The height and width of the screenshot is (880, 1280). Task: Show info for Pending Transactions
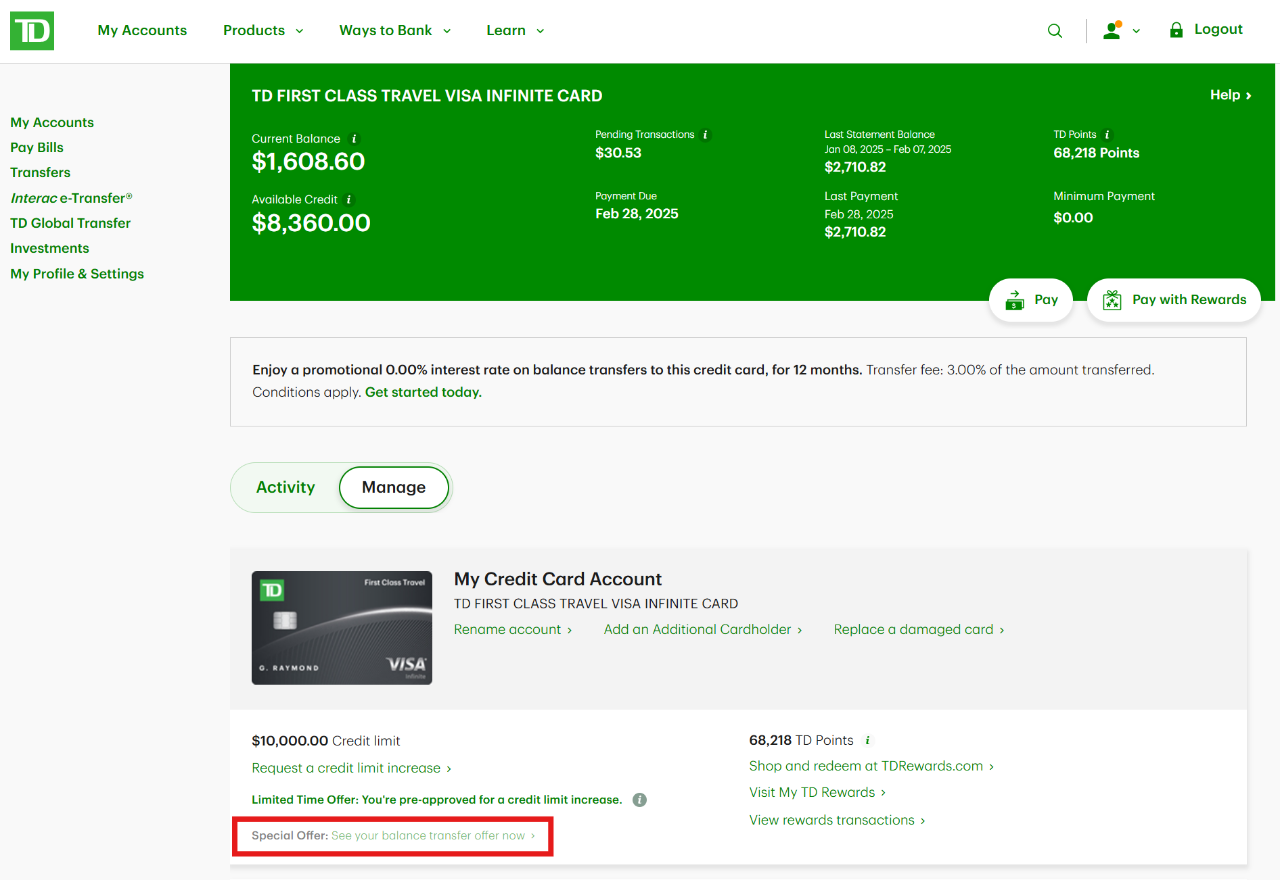tap(705, 134)
